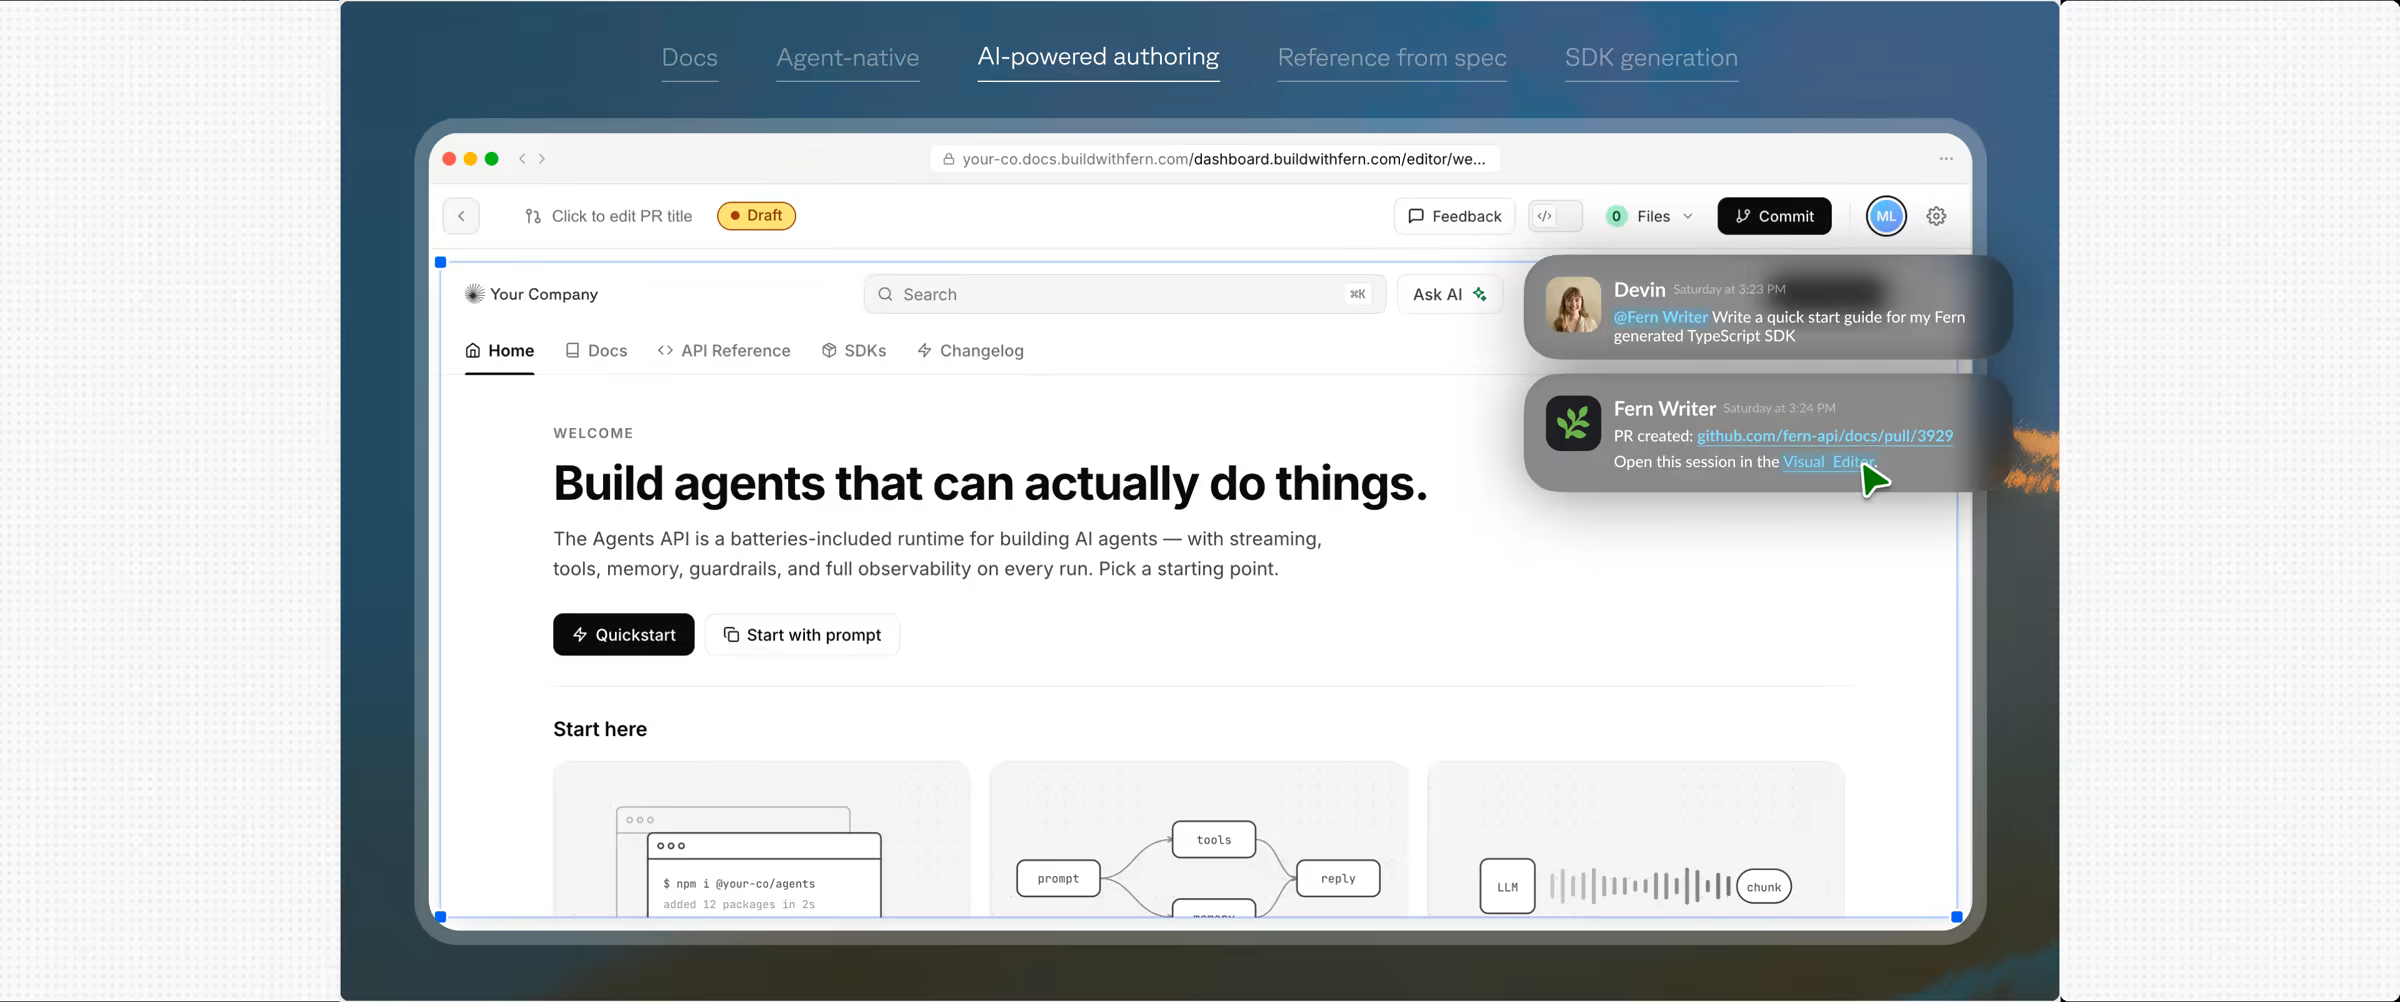Click the address bar lock icon
This screenshot has width=2400, height=1002.
point(948,159)
